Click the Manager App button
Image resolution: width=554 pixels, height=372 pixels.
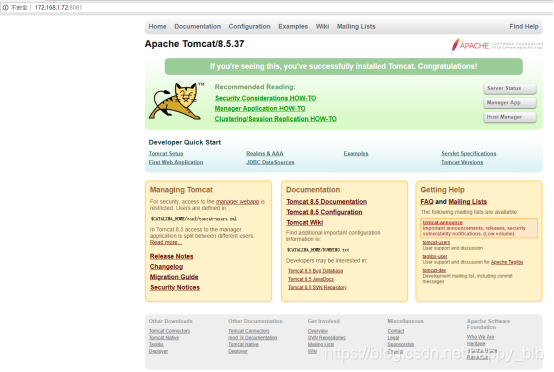point(510,103)
